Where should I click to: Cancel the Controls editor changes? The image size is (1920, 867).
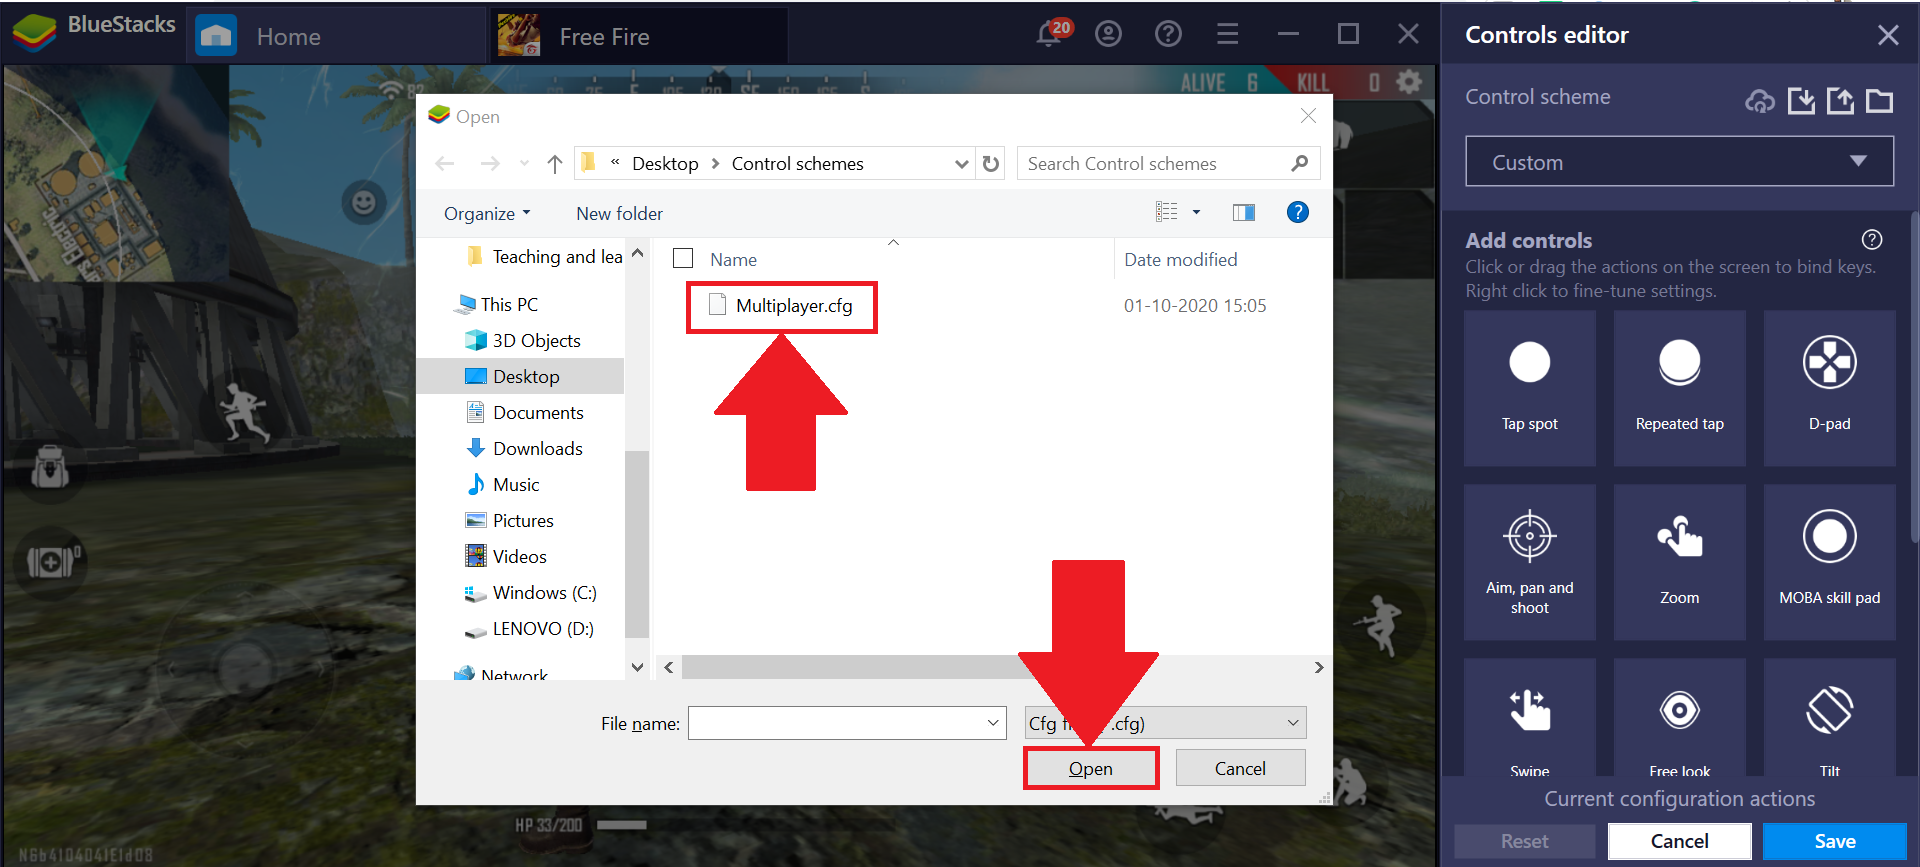[1679, 841]
